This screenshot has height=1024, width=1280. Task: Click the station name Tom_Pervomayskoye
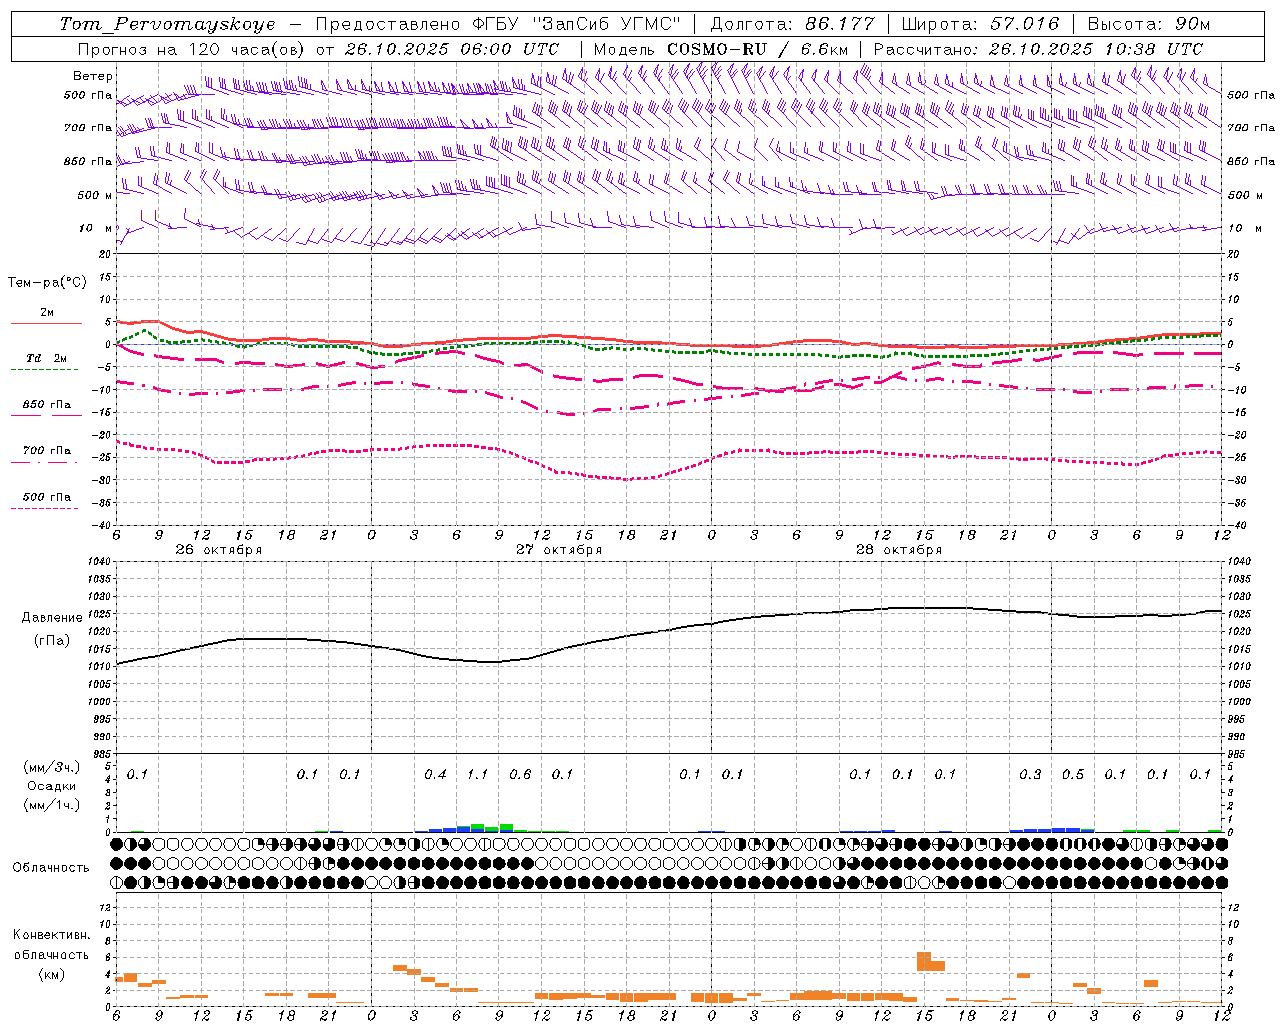coord(167,24)
